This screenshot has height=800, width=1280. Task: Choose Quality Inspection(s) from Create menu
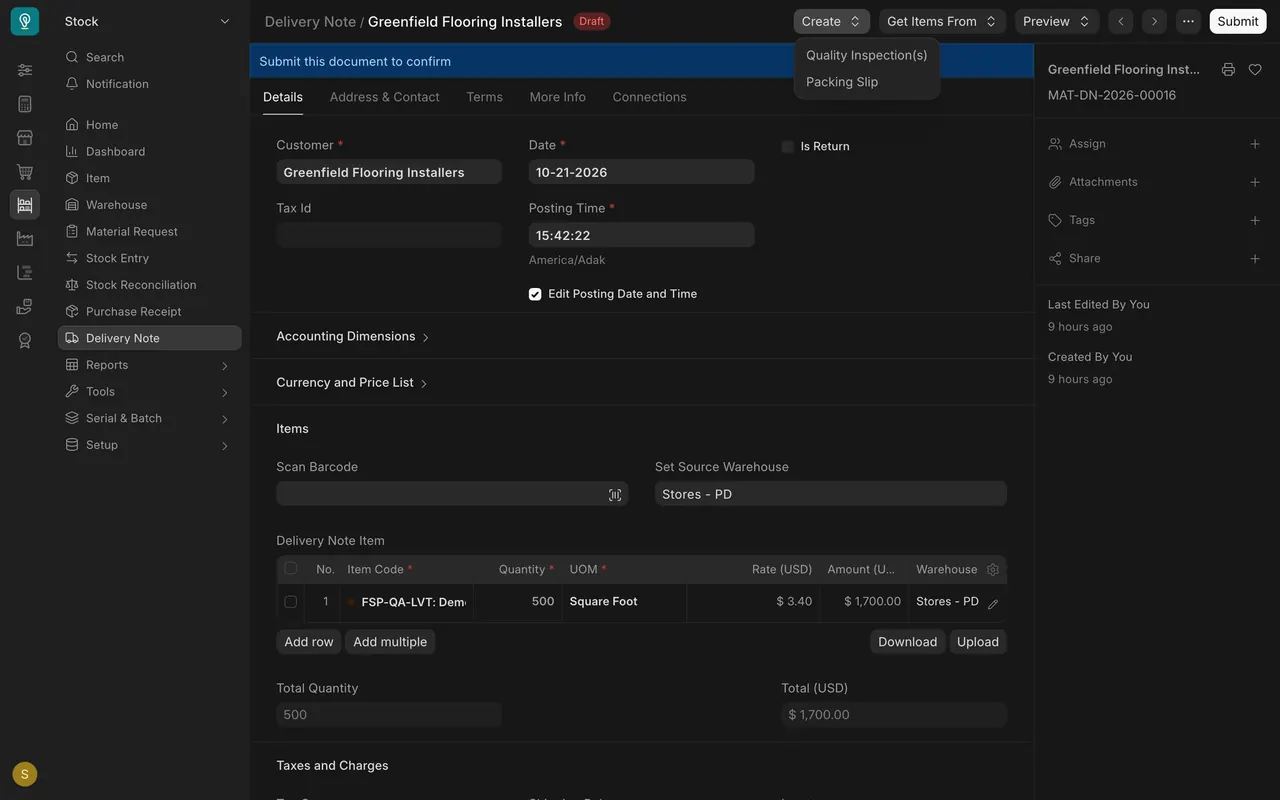(867, 55)
